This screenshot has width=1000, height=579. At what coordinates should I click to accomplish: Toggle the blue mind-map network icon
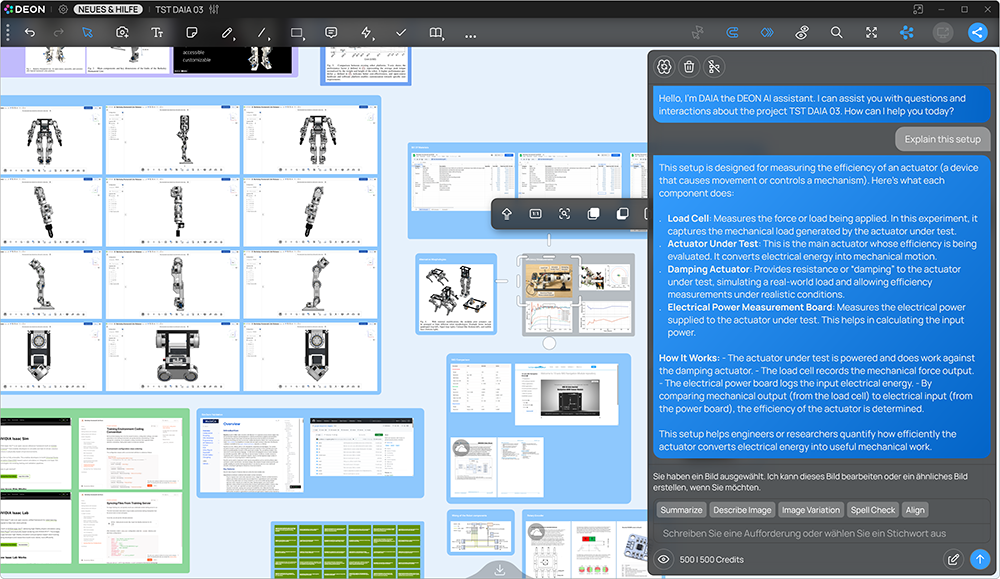click(x=906, y=33)
